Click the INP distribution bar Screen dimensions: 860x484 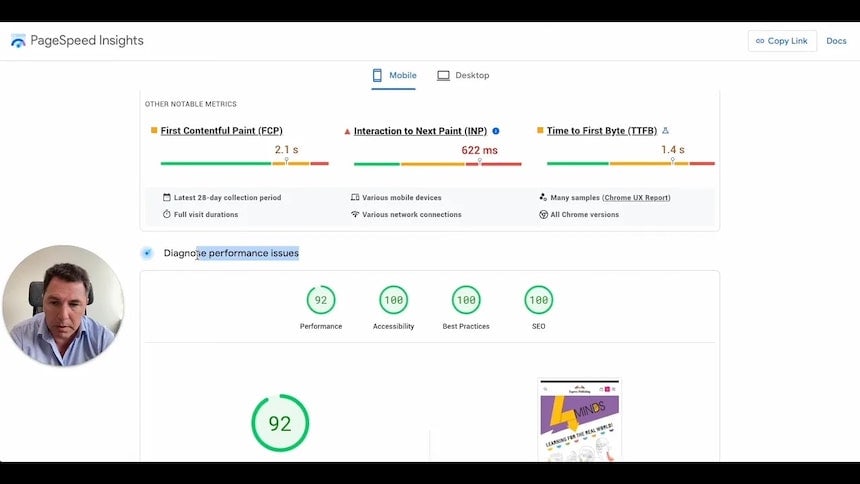(x=438, y=164)
